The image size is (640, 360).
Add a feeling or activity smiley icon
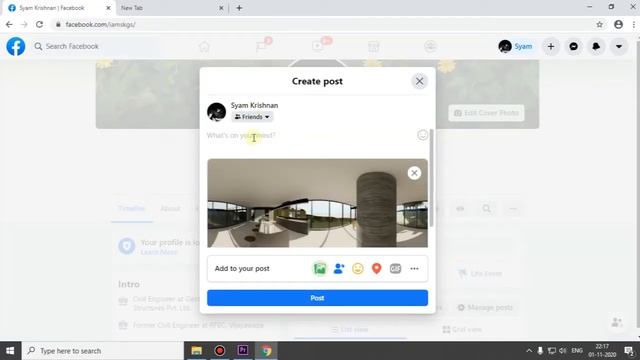[358, 269]
